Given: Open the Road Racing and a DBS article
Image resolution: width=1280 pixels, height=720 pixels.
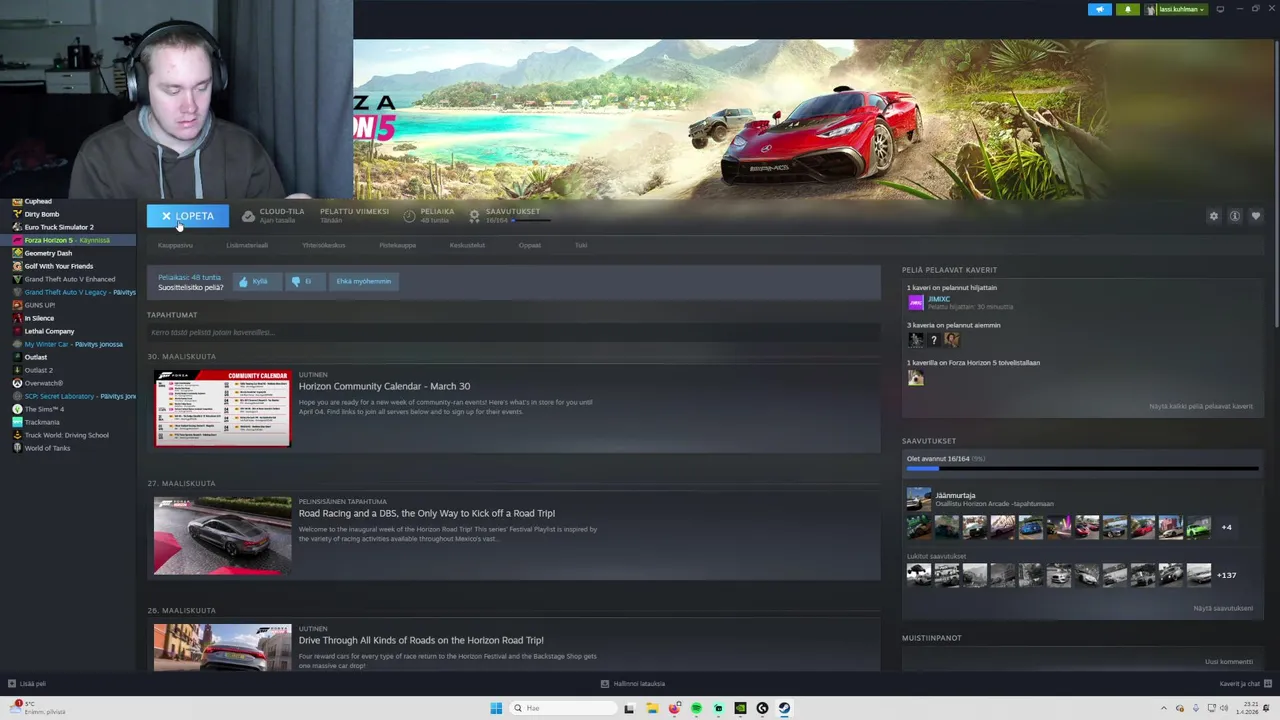Looking at the screenshot, I should coord(426,513).
